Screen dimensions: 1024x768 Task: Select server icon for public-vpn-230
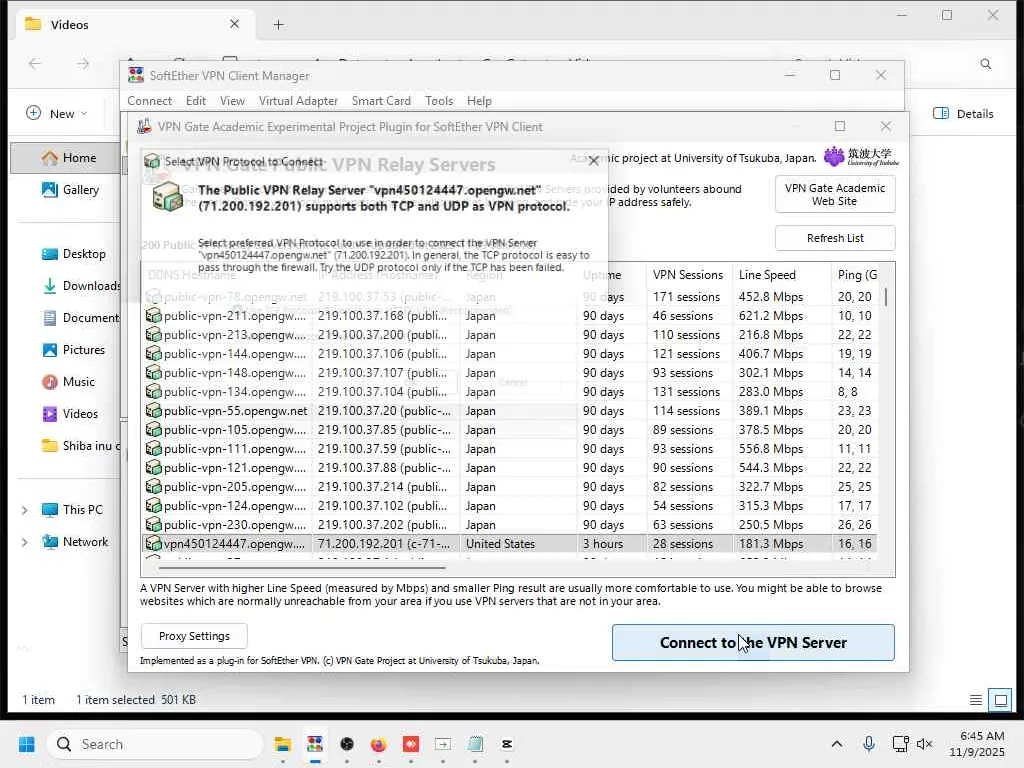point(153,524)
